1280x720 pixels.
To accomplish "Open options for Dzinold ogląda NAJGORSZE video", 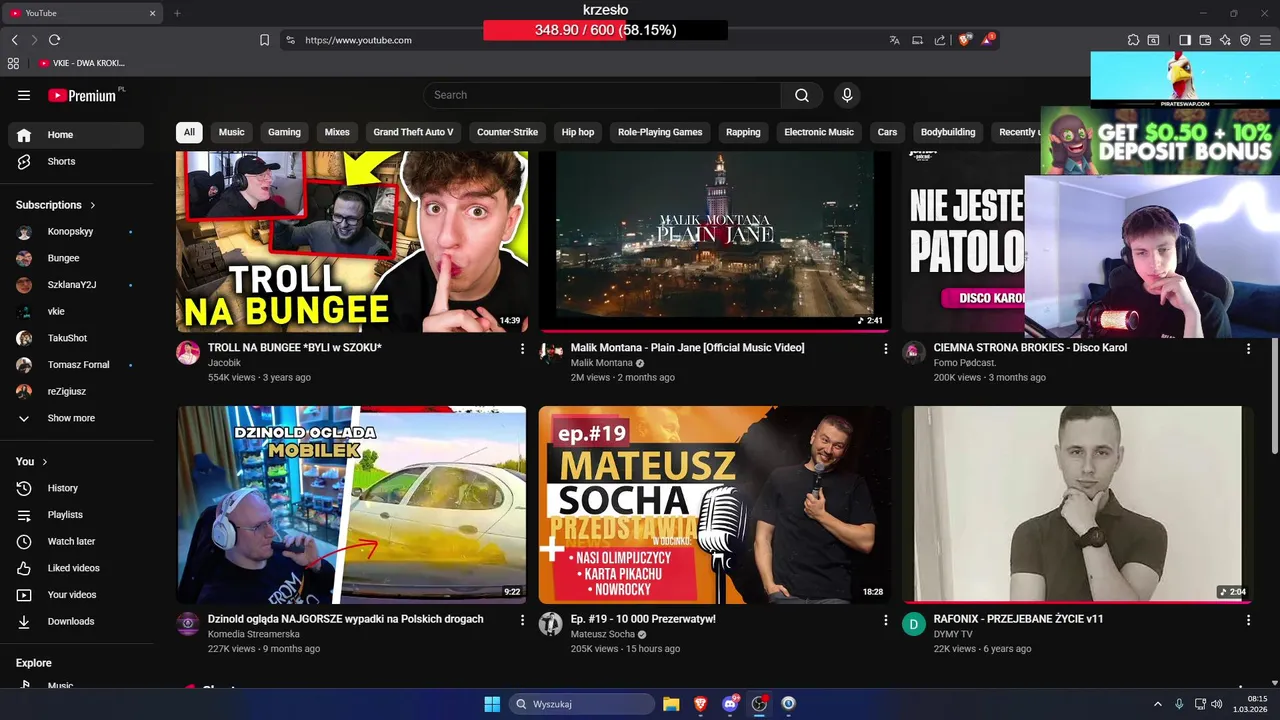I will click(x=522, y=620).
